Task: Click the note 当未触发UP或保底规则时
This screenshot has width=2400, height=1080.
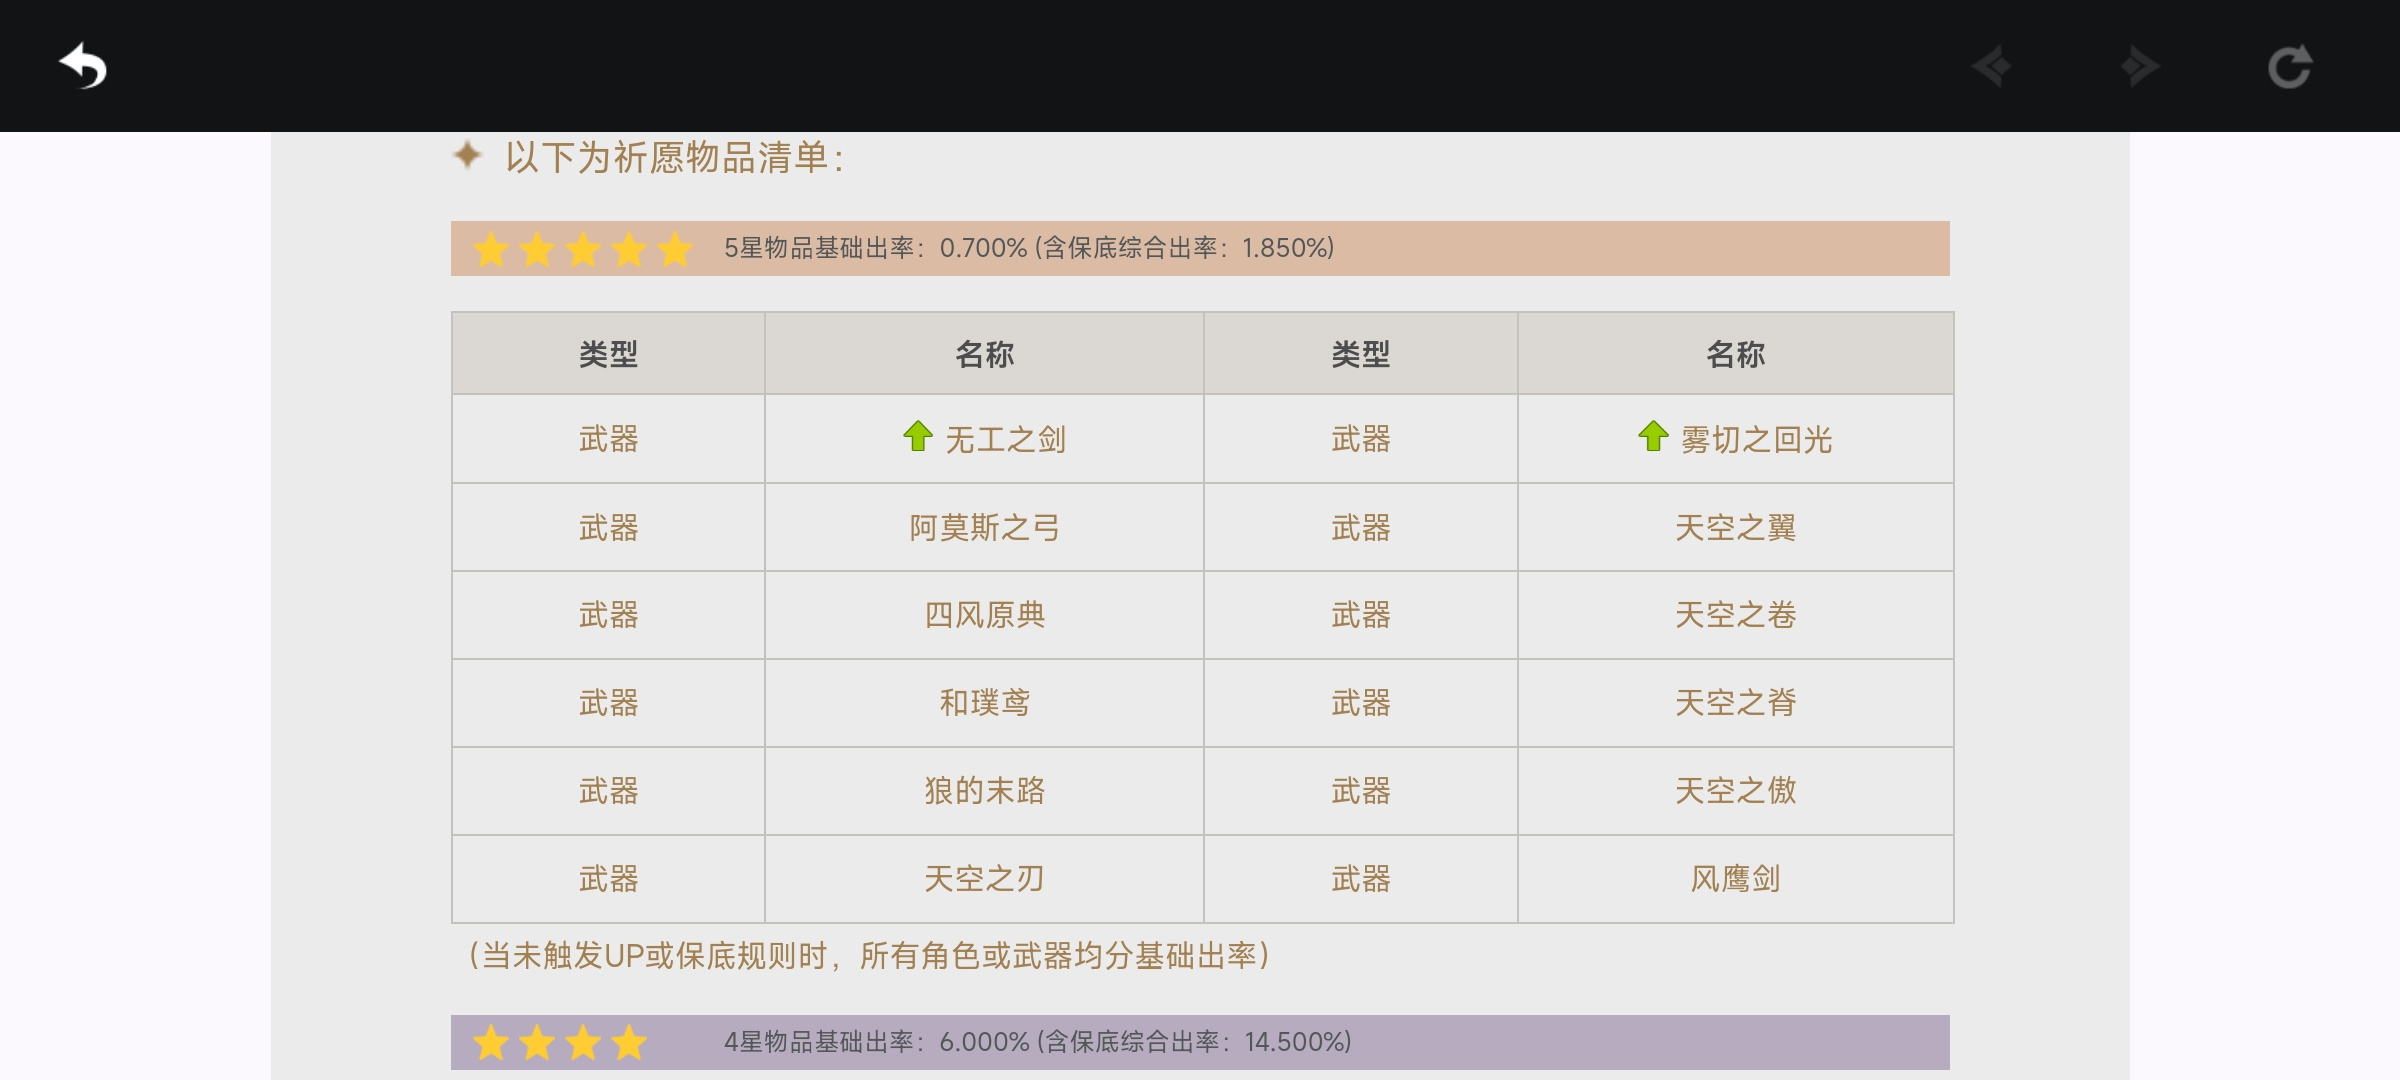Action: coord(868,956)
